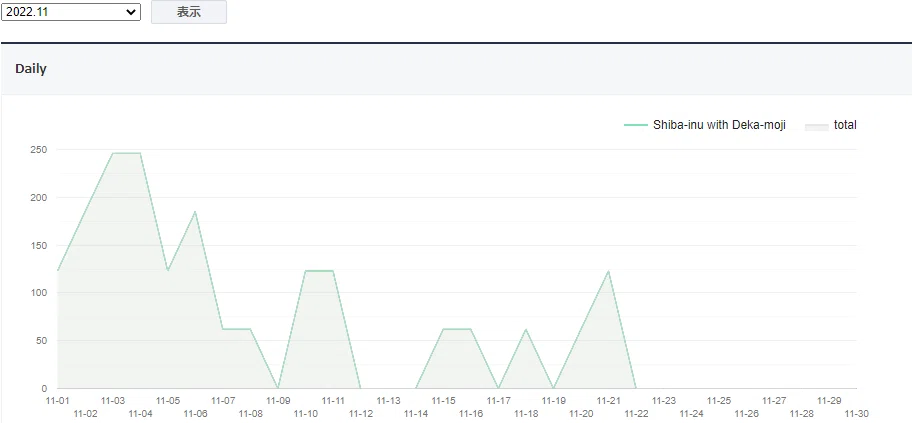The width and height of the screenshot is (912, 423).
Task: Click the gray total legend swatch
Action: tap(817, 127)
